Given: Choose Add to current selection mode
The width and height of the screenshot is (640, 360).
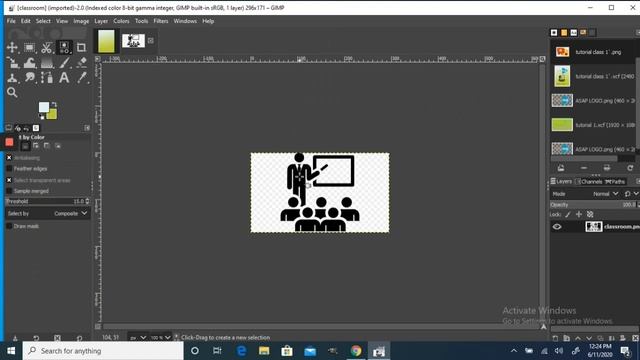Looking at the screenshot, I should [x=36, y=146].
